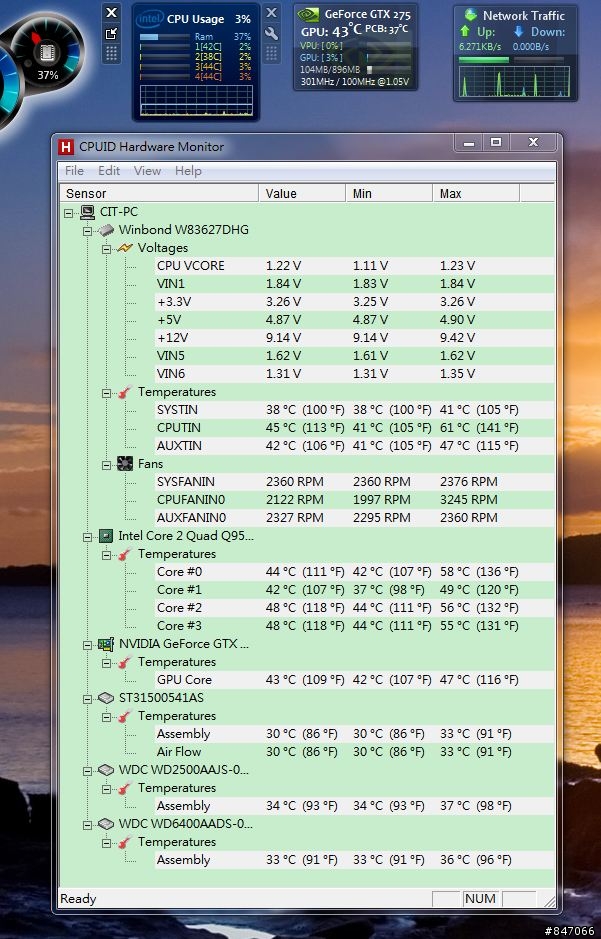The image size is (601, 939).
Task: Click the NVIDIA logo in GPU gadget
Action: [x=308, y=15]
